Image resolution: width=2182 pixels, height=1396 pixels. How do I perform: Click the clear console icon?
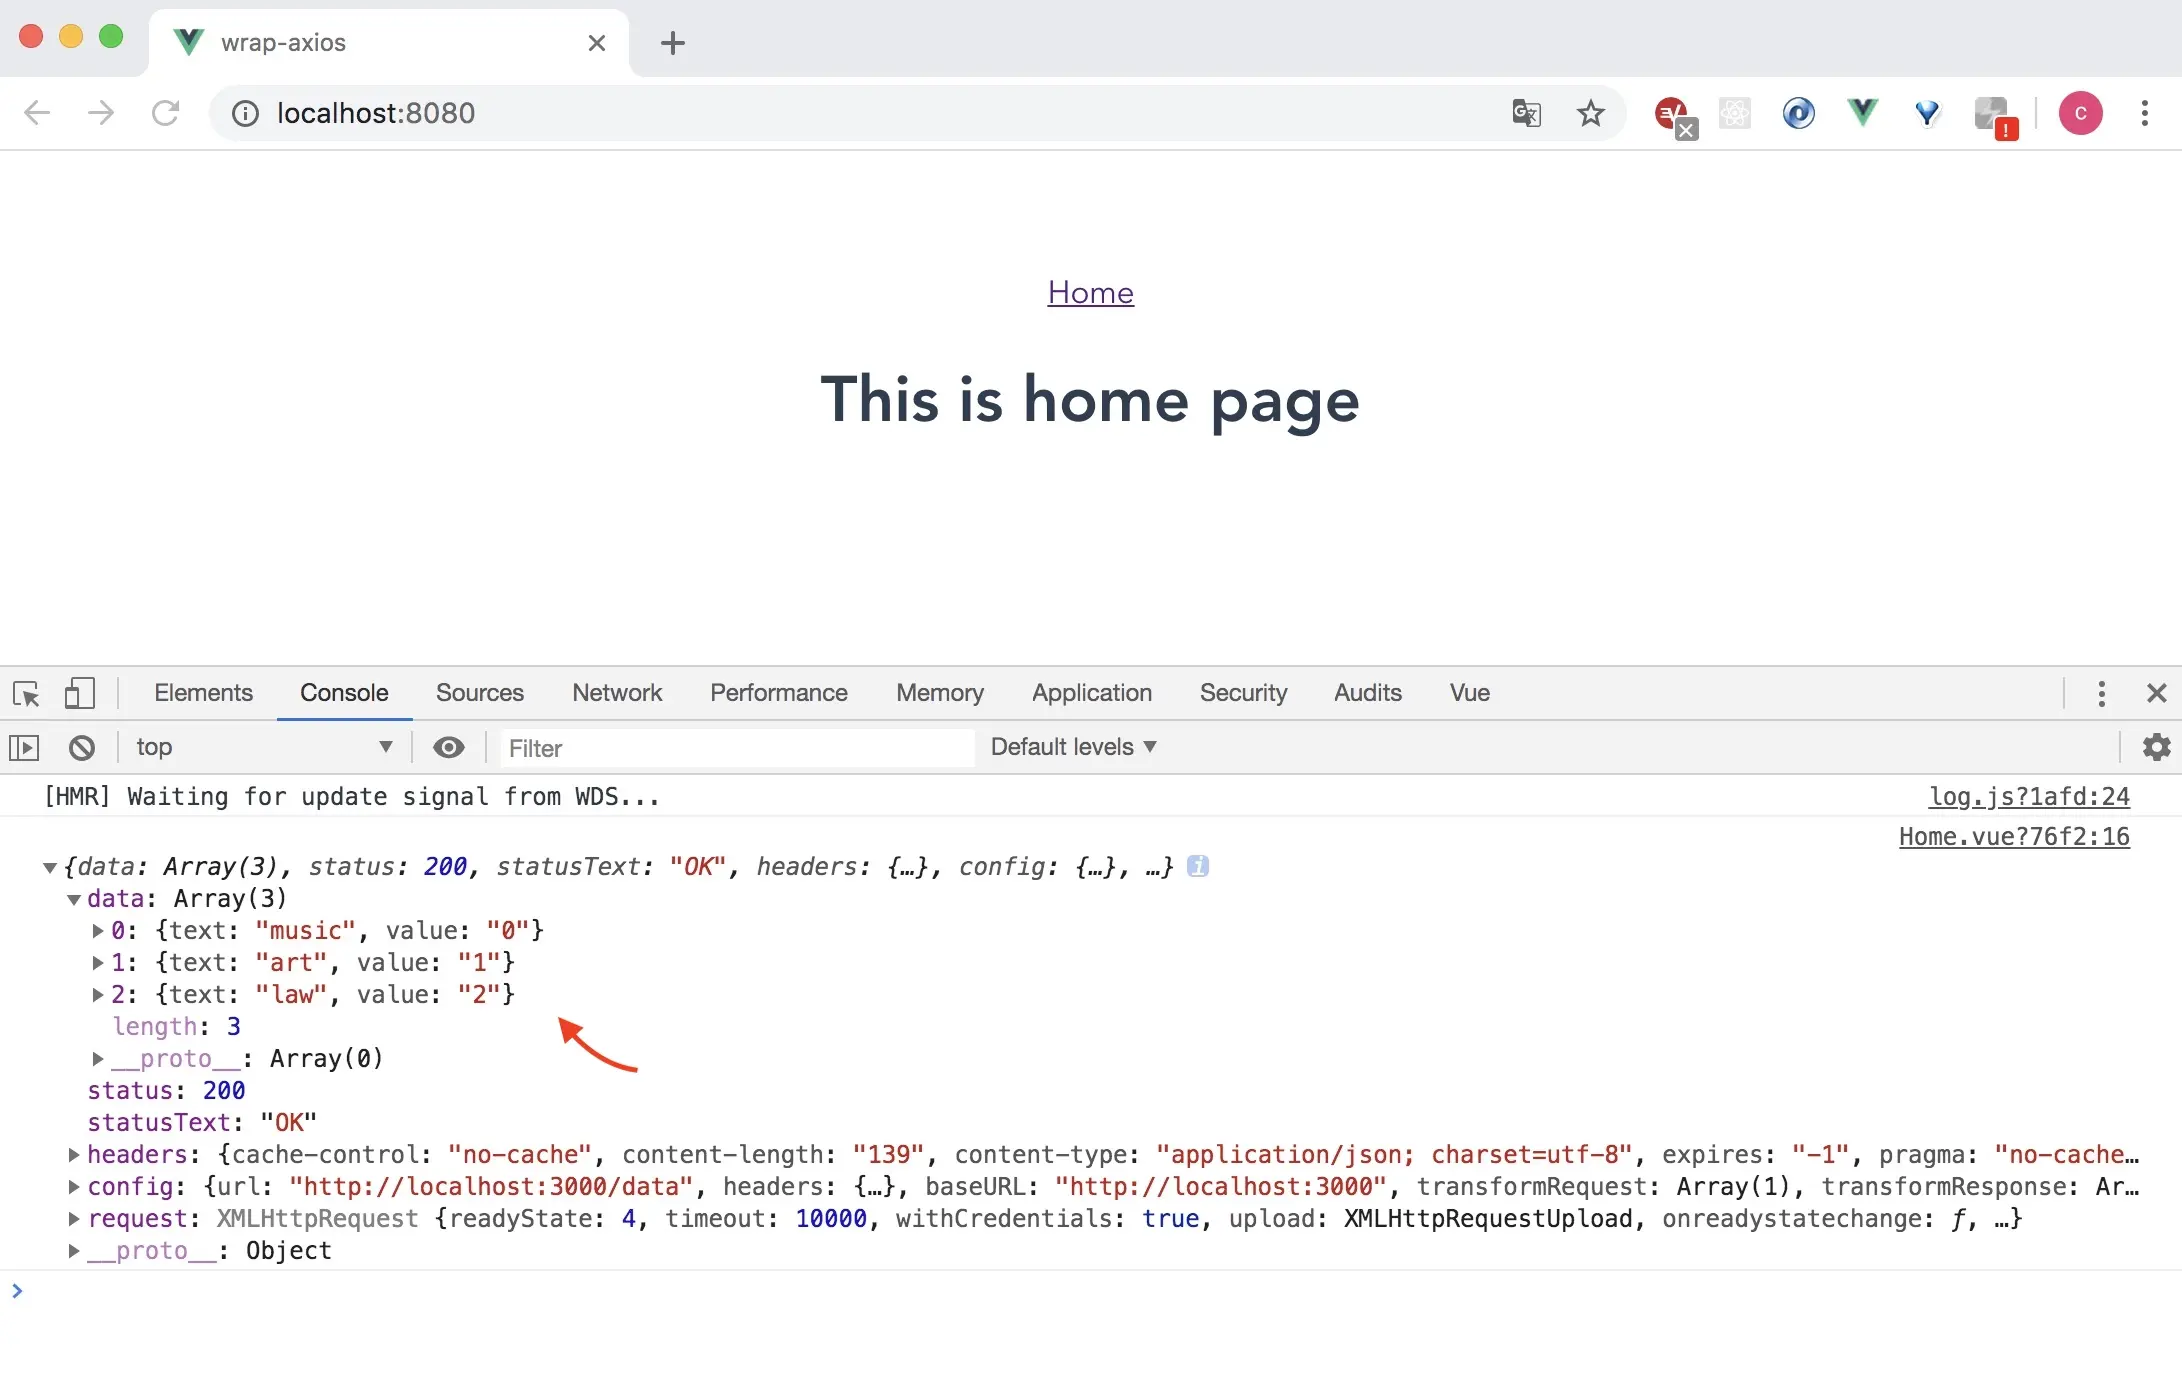[x=82, y=747]
